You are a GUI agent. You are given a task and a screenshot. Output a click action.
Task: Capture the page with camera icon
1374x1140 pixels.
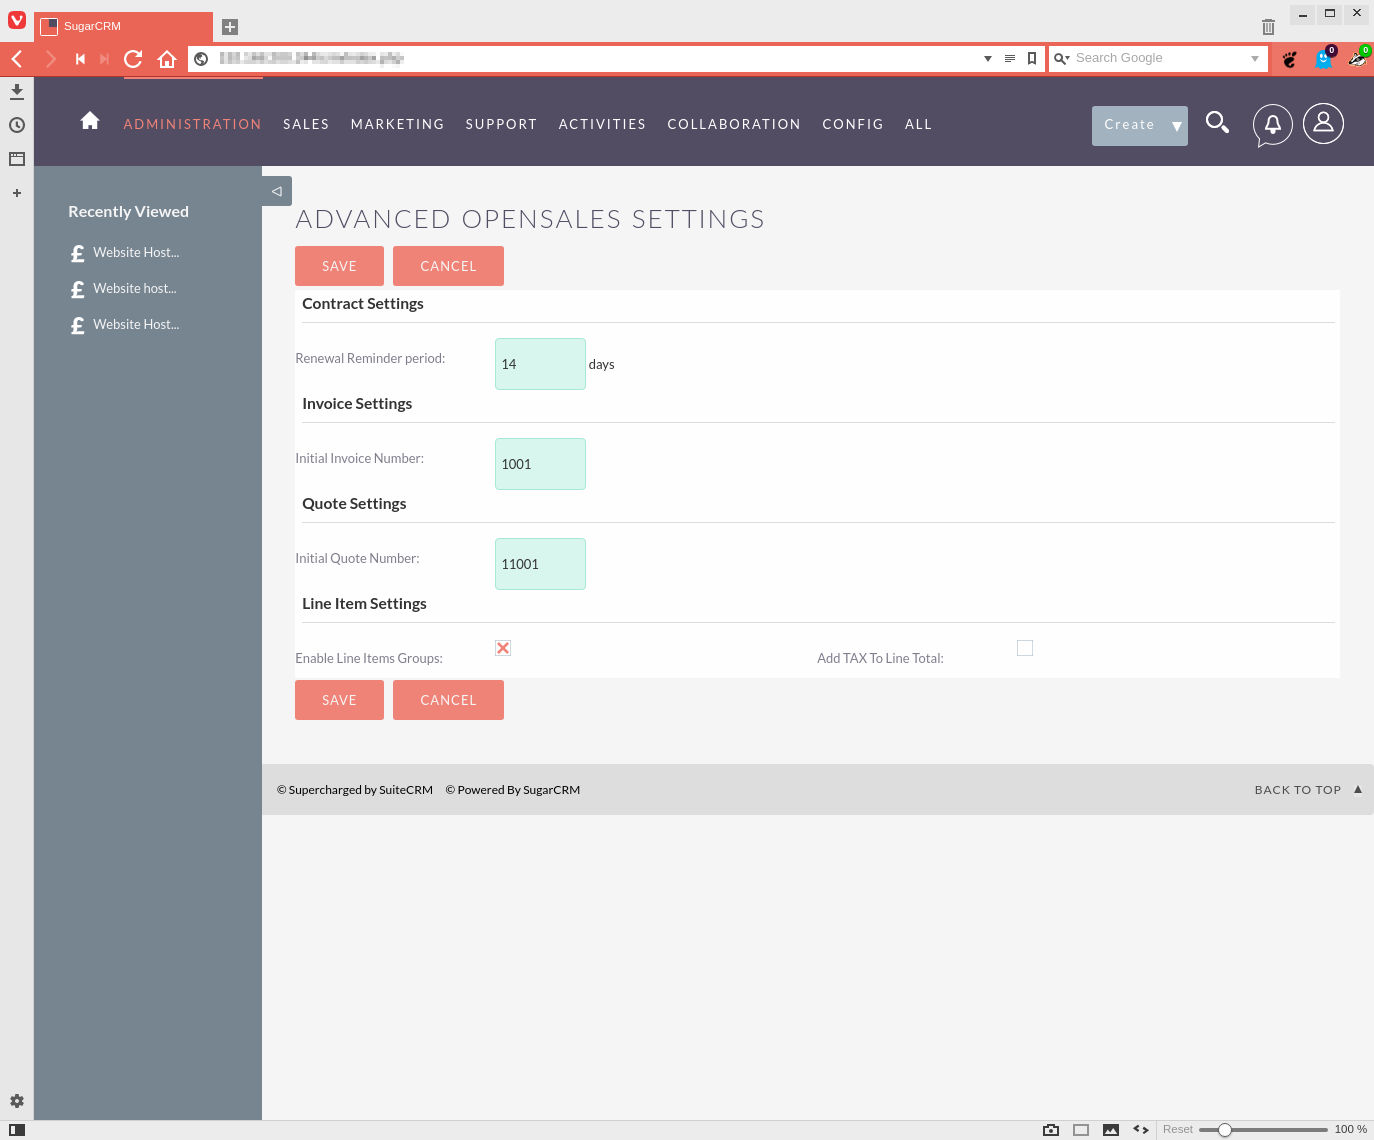pyautogui.click(x=1051, y=1130)
